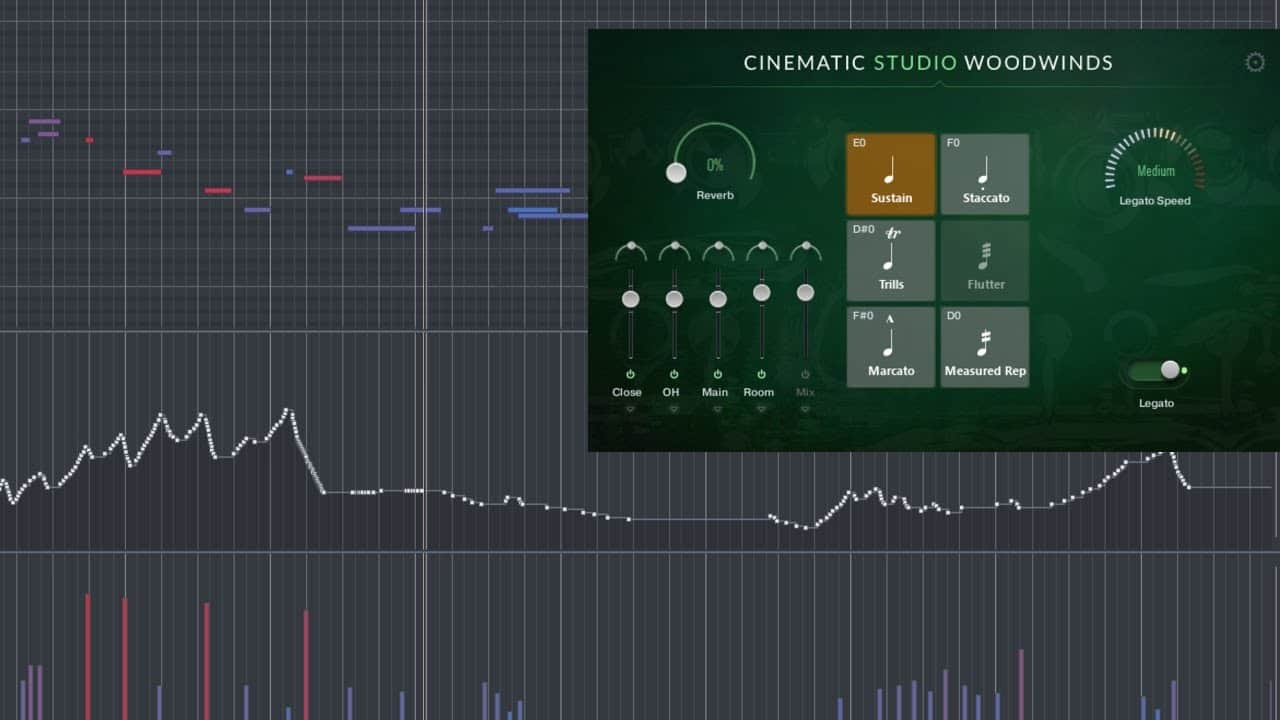Toggle the Close mic power button

(630, 374)
